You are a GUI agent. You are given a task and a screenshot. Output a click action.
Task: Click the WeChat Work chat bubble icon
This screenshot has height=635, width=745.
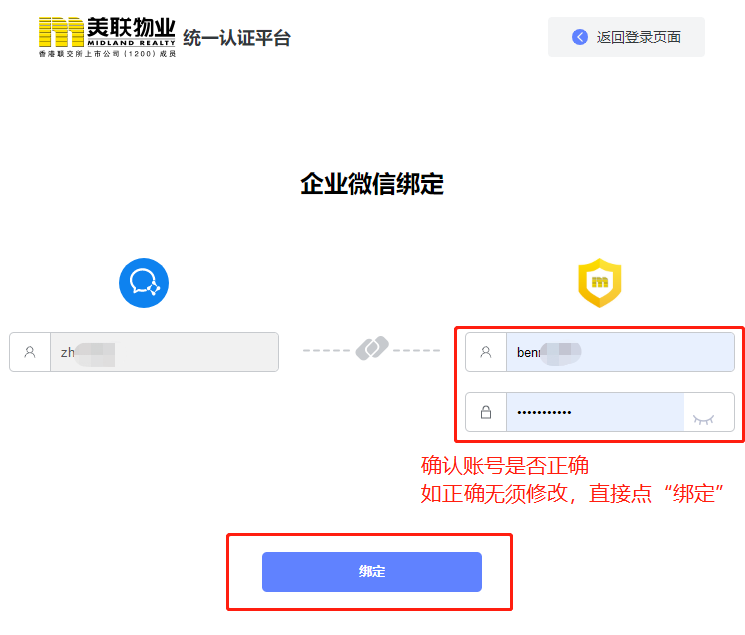pyautogui.click(x=144, y=283)
